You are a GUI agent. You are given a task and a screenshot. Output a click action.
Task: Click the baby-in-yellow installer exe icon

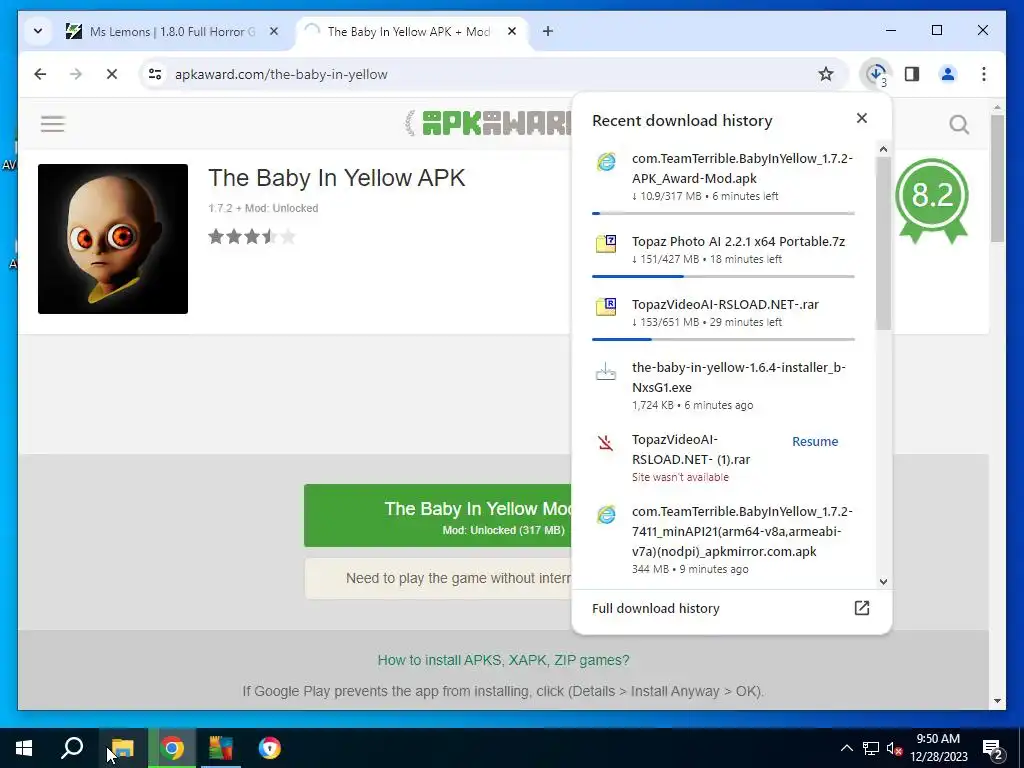click(606, 372)
